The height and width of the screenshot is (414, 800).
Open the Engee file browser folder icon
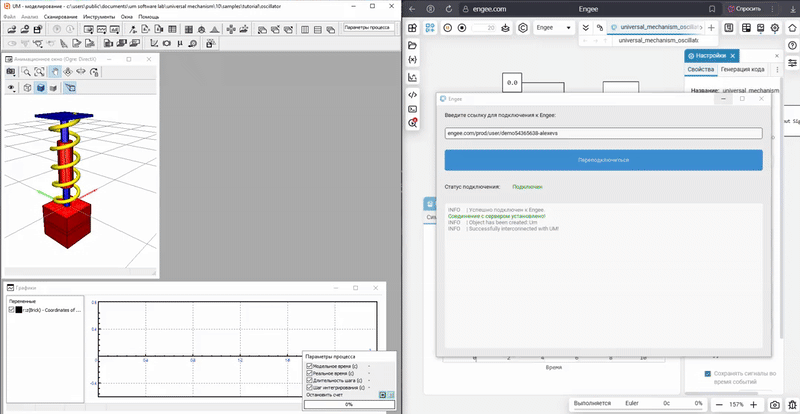412,45
